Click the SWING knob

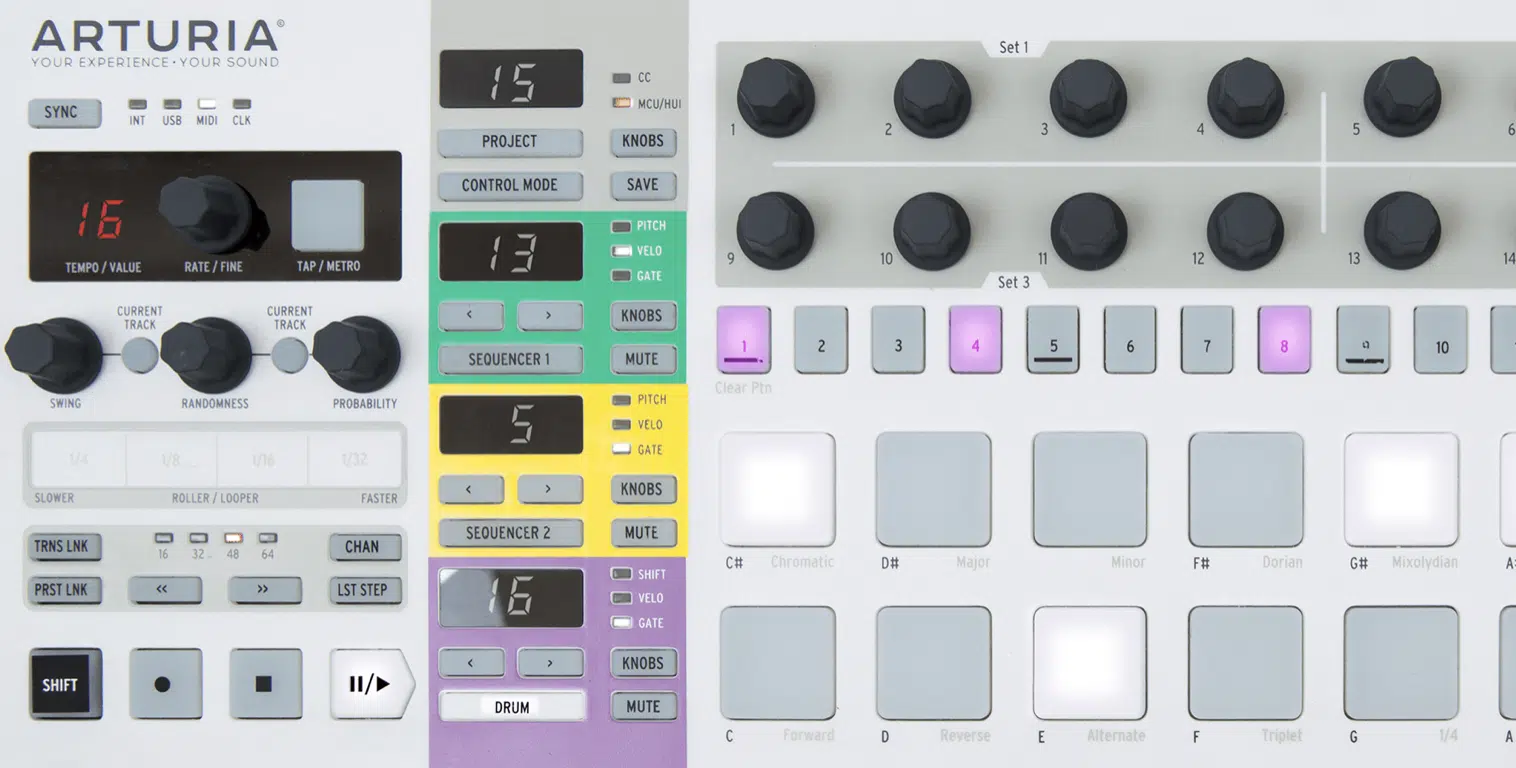[x=53, y=354]
